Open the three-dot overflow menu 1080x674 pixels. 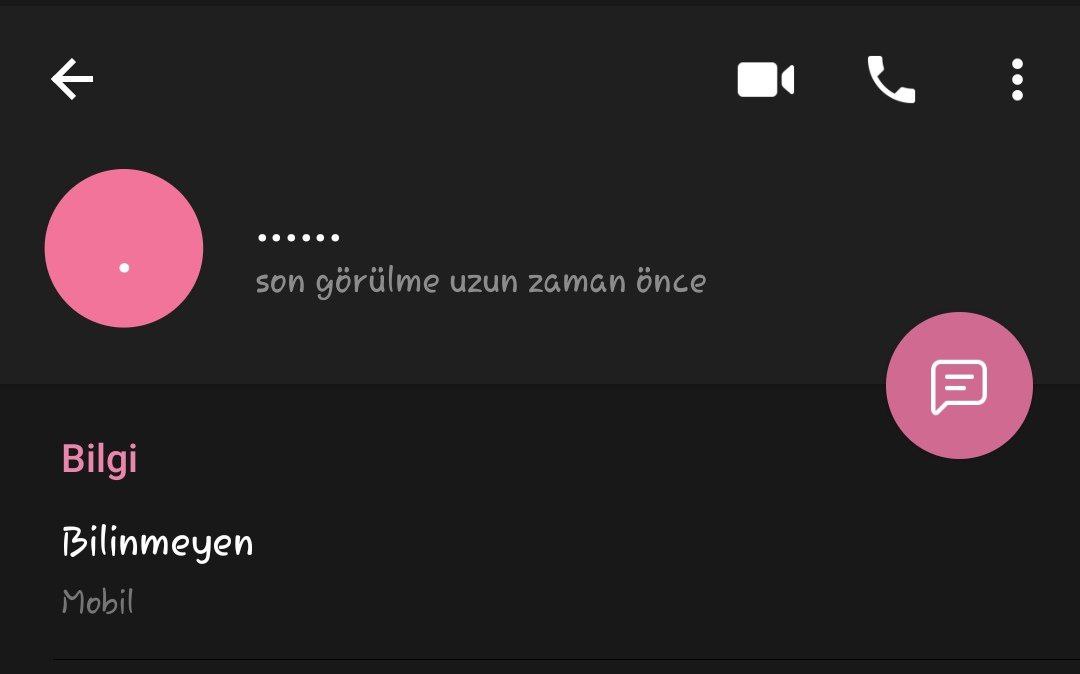tap(1017, 80)
